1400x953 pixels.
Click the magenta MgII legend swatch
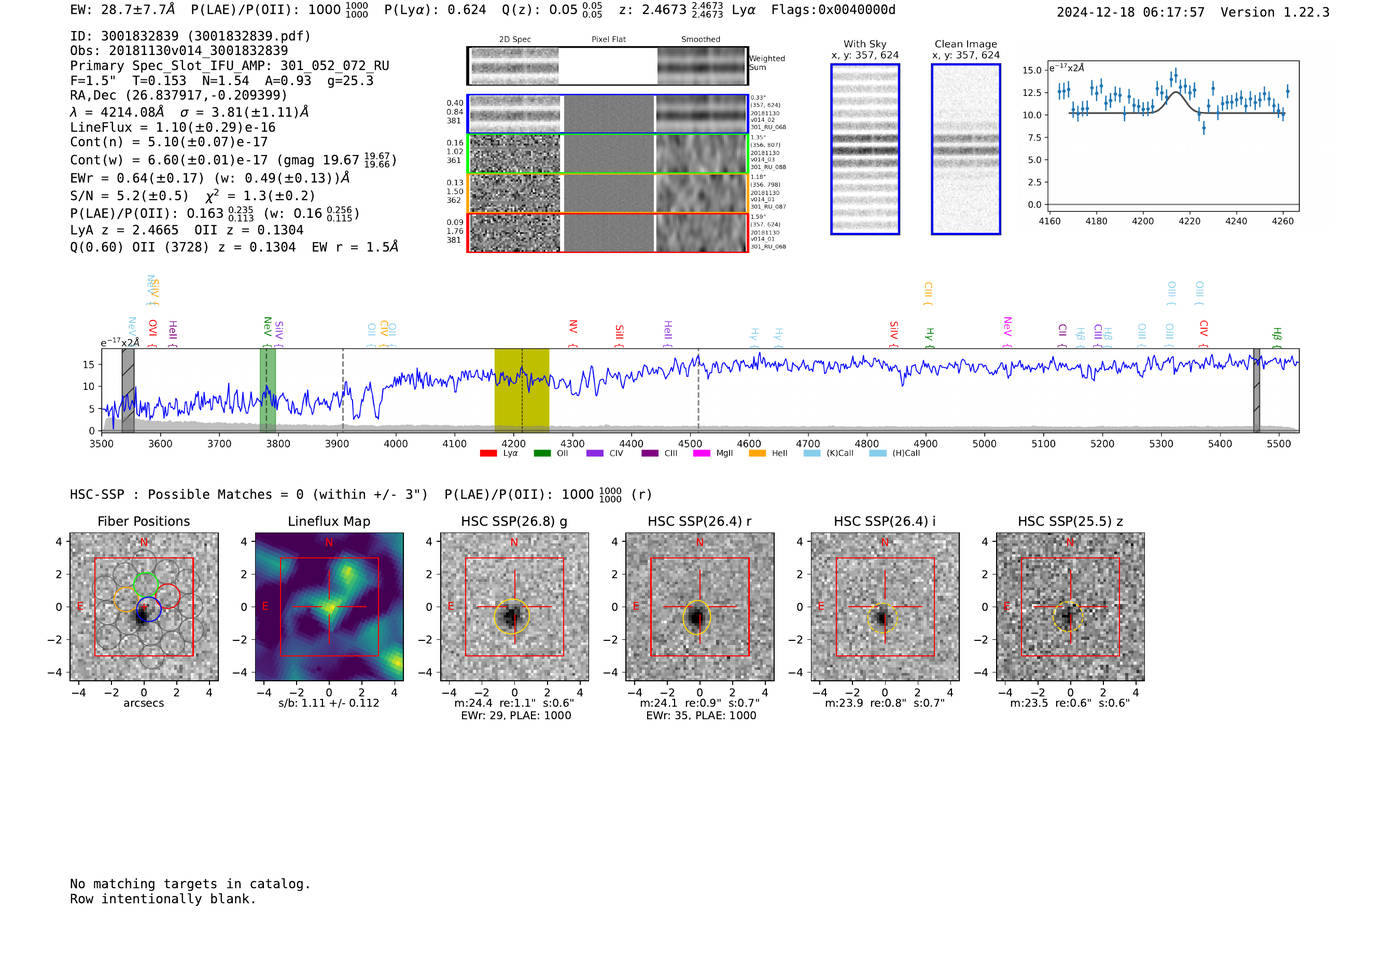[702, 453]
